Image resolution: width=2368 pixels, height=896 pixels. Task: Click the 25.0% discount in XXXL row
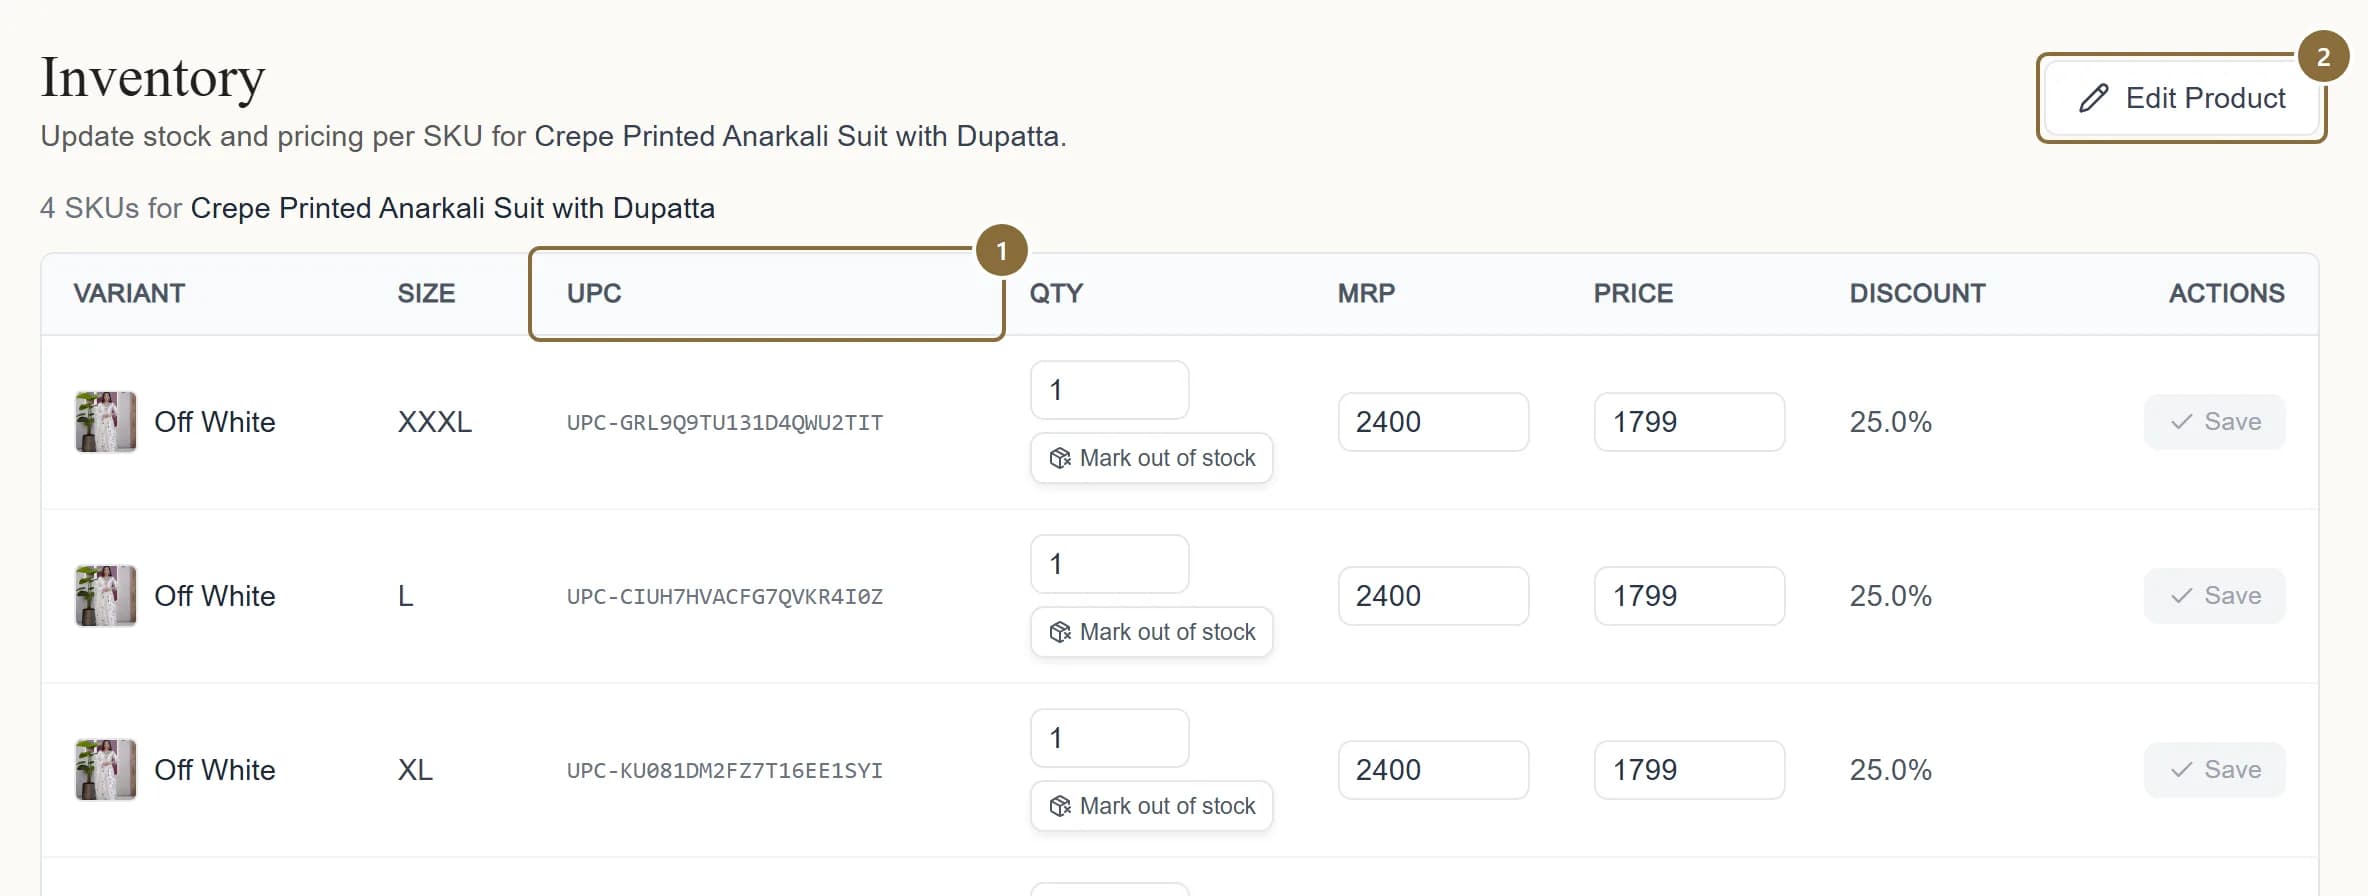(1891, 422)
